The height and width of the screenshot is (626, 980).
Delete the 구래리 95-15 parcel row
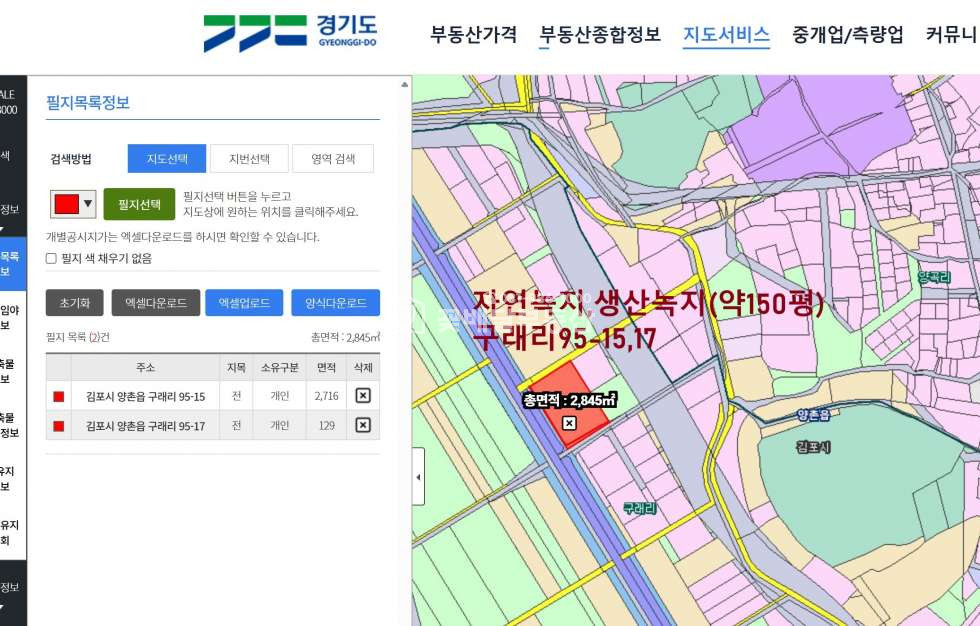coord(363,396)
